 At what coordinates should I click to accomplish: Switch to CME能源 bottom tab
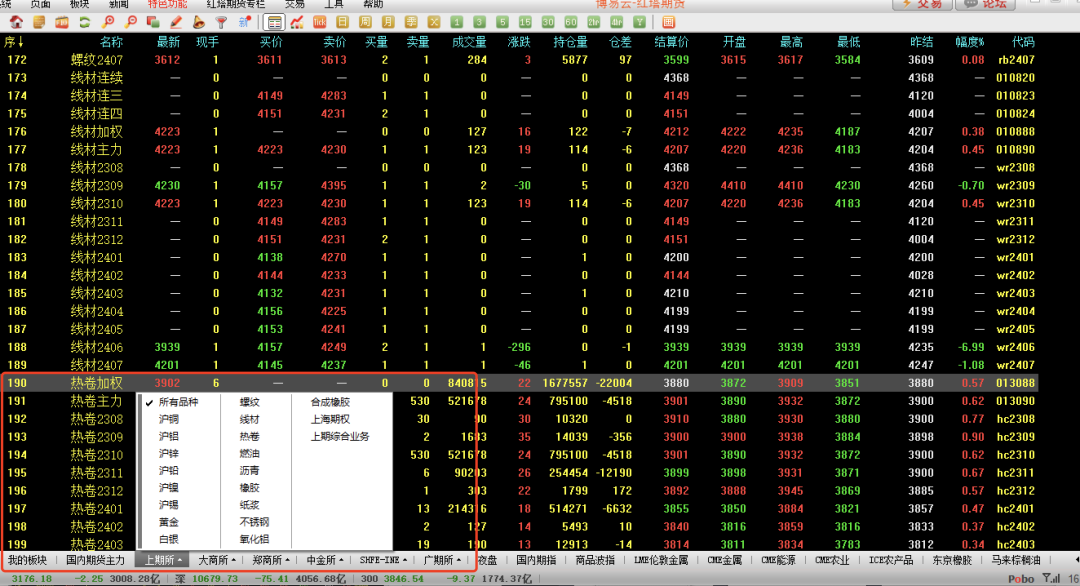coord(778,561)
